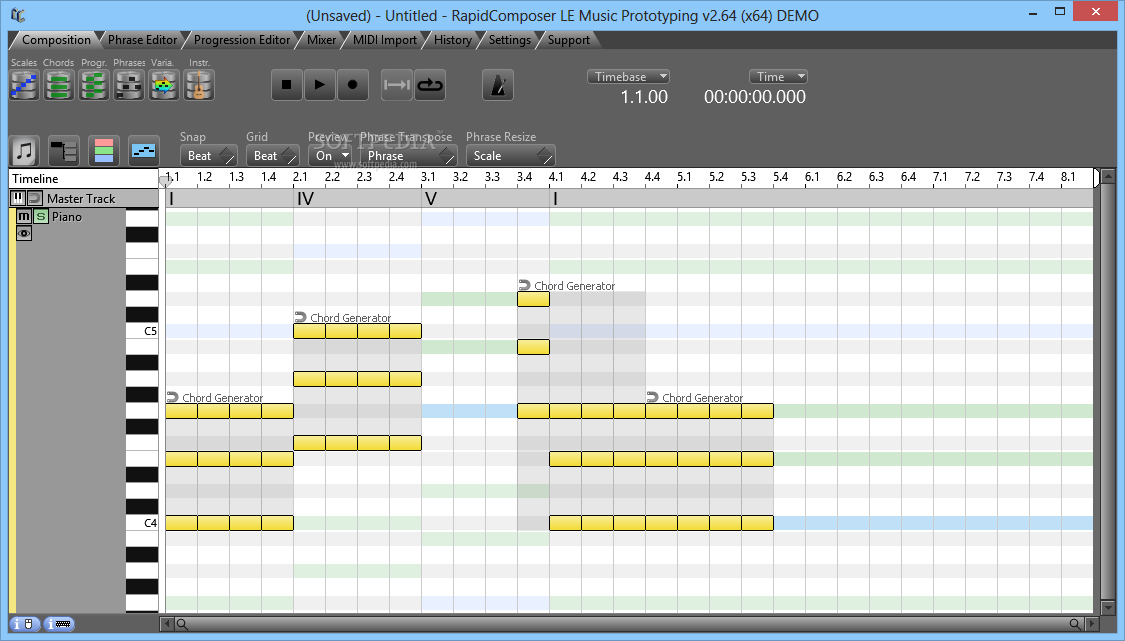Select the Master Track label

point(81,199)
